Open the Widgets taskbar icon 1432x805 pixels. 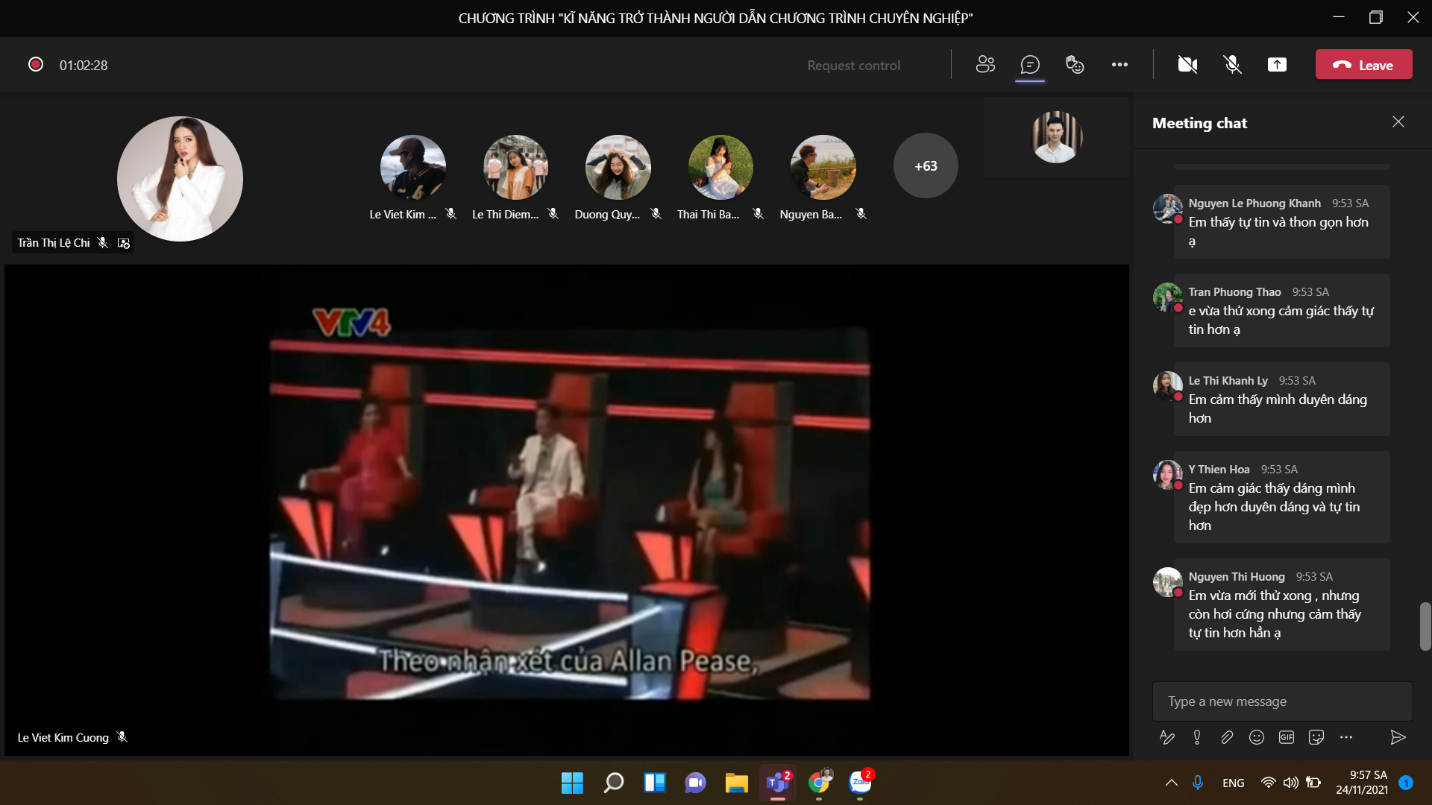pyautogui.click(x=654, y=782)
